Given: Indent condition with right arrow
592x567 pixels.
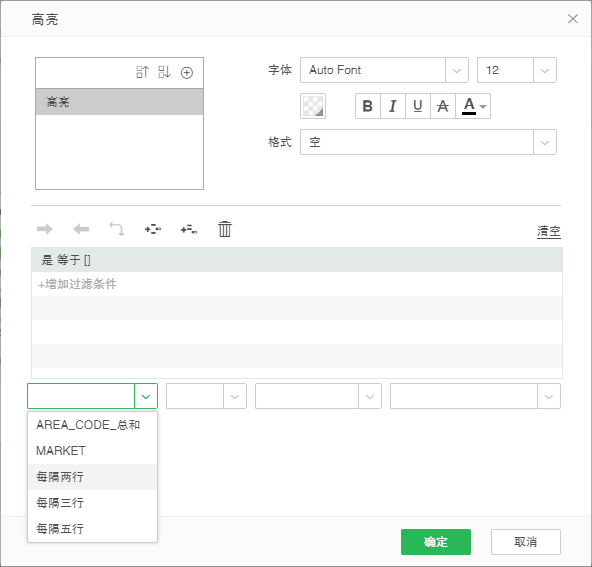Looking at the screenshot, I should pos(45,229).
